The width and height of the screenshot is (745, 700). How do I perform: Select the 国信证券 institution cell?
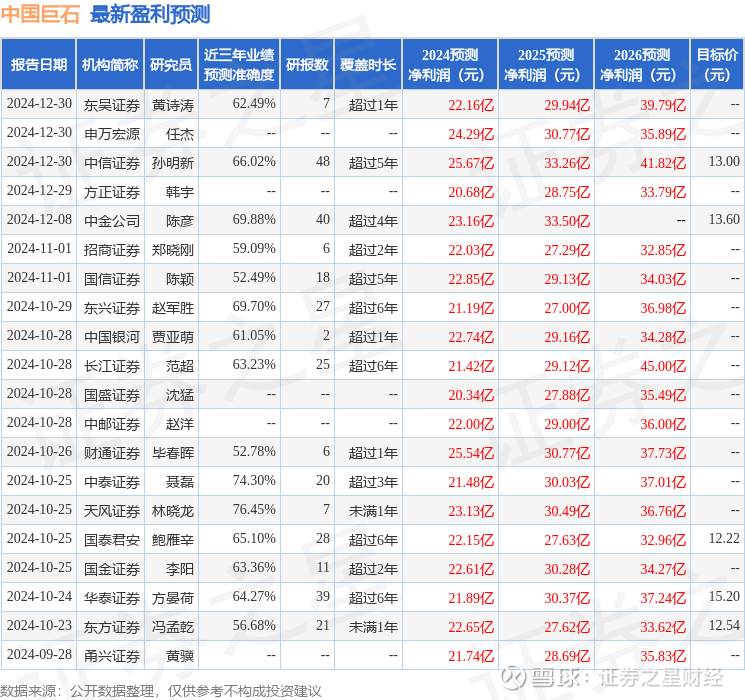[112, 279]
